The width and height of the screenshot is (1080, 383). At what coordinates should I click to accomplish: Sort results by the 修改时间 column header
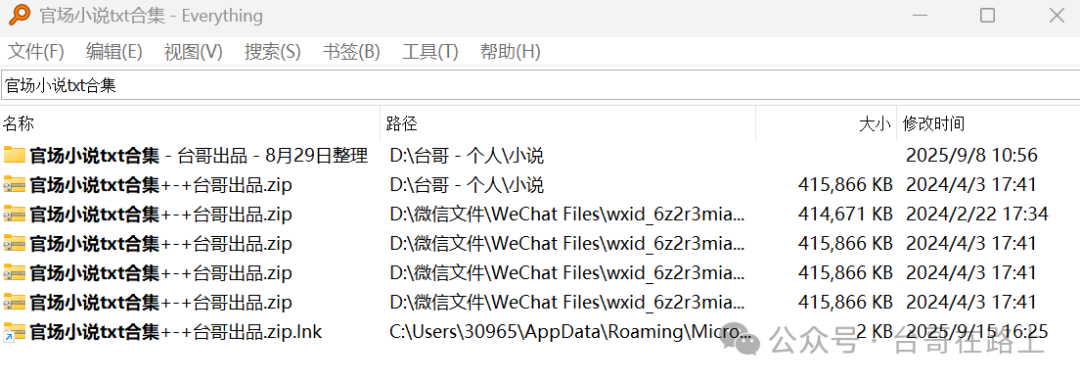click(x=988, y=124)
